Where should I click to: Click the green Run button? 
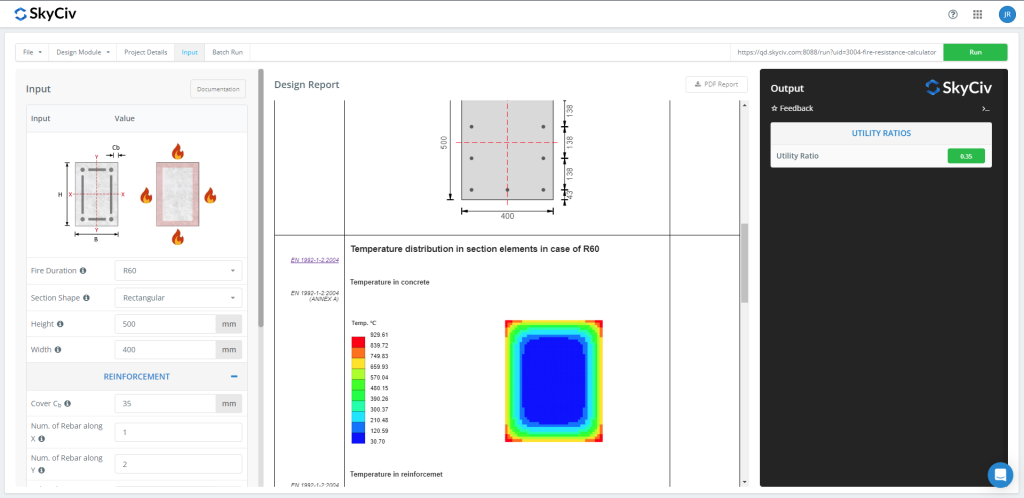(975, 51)
